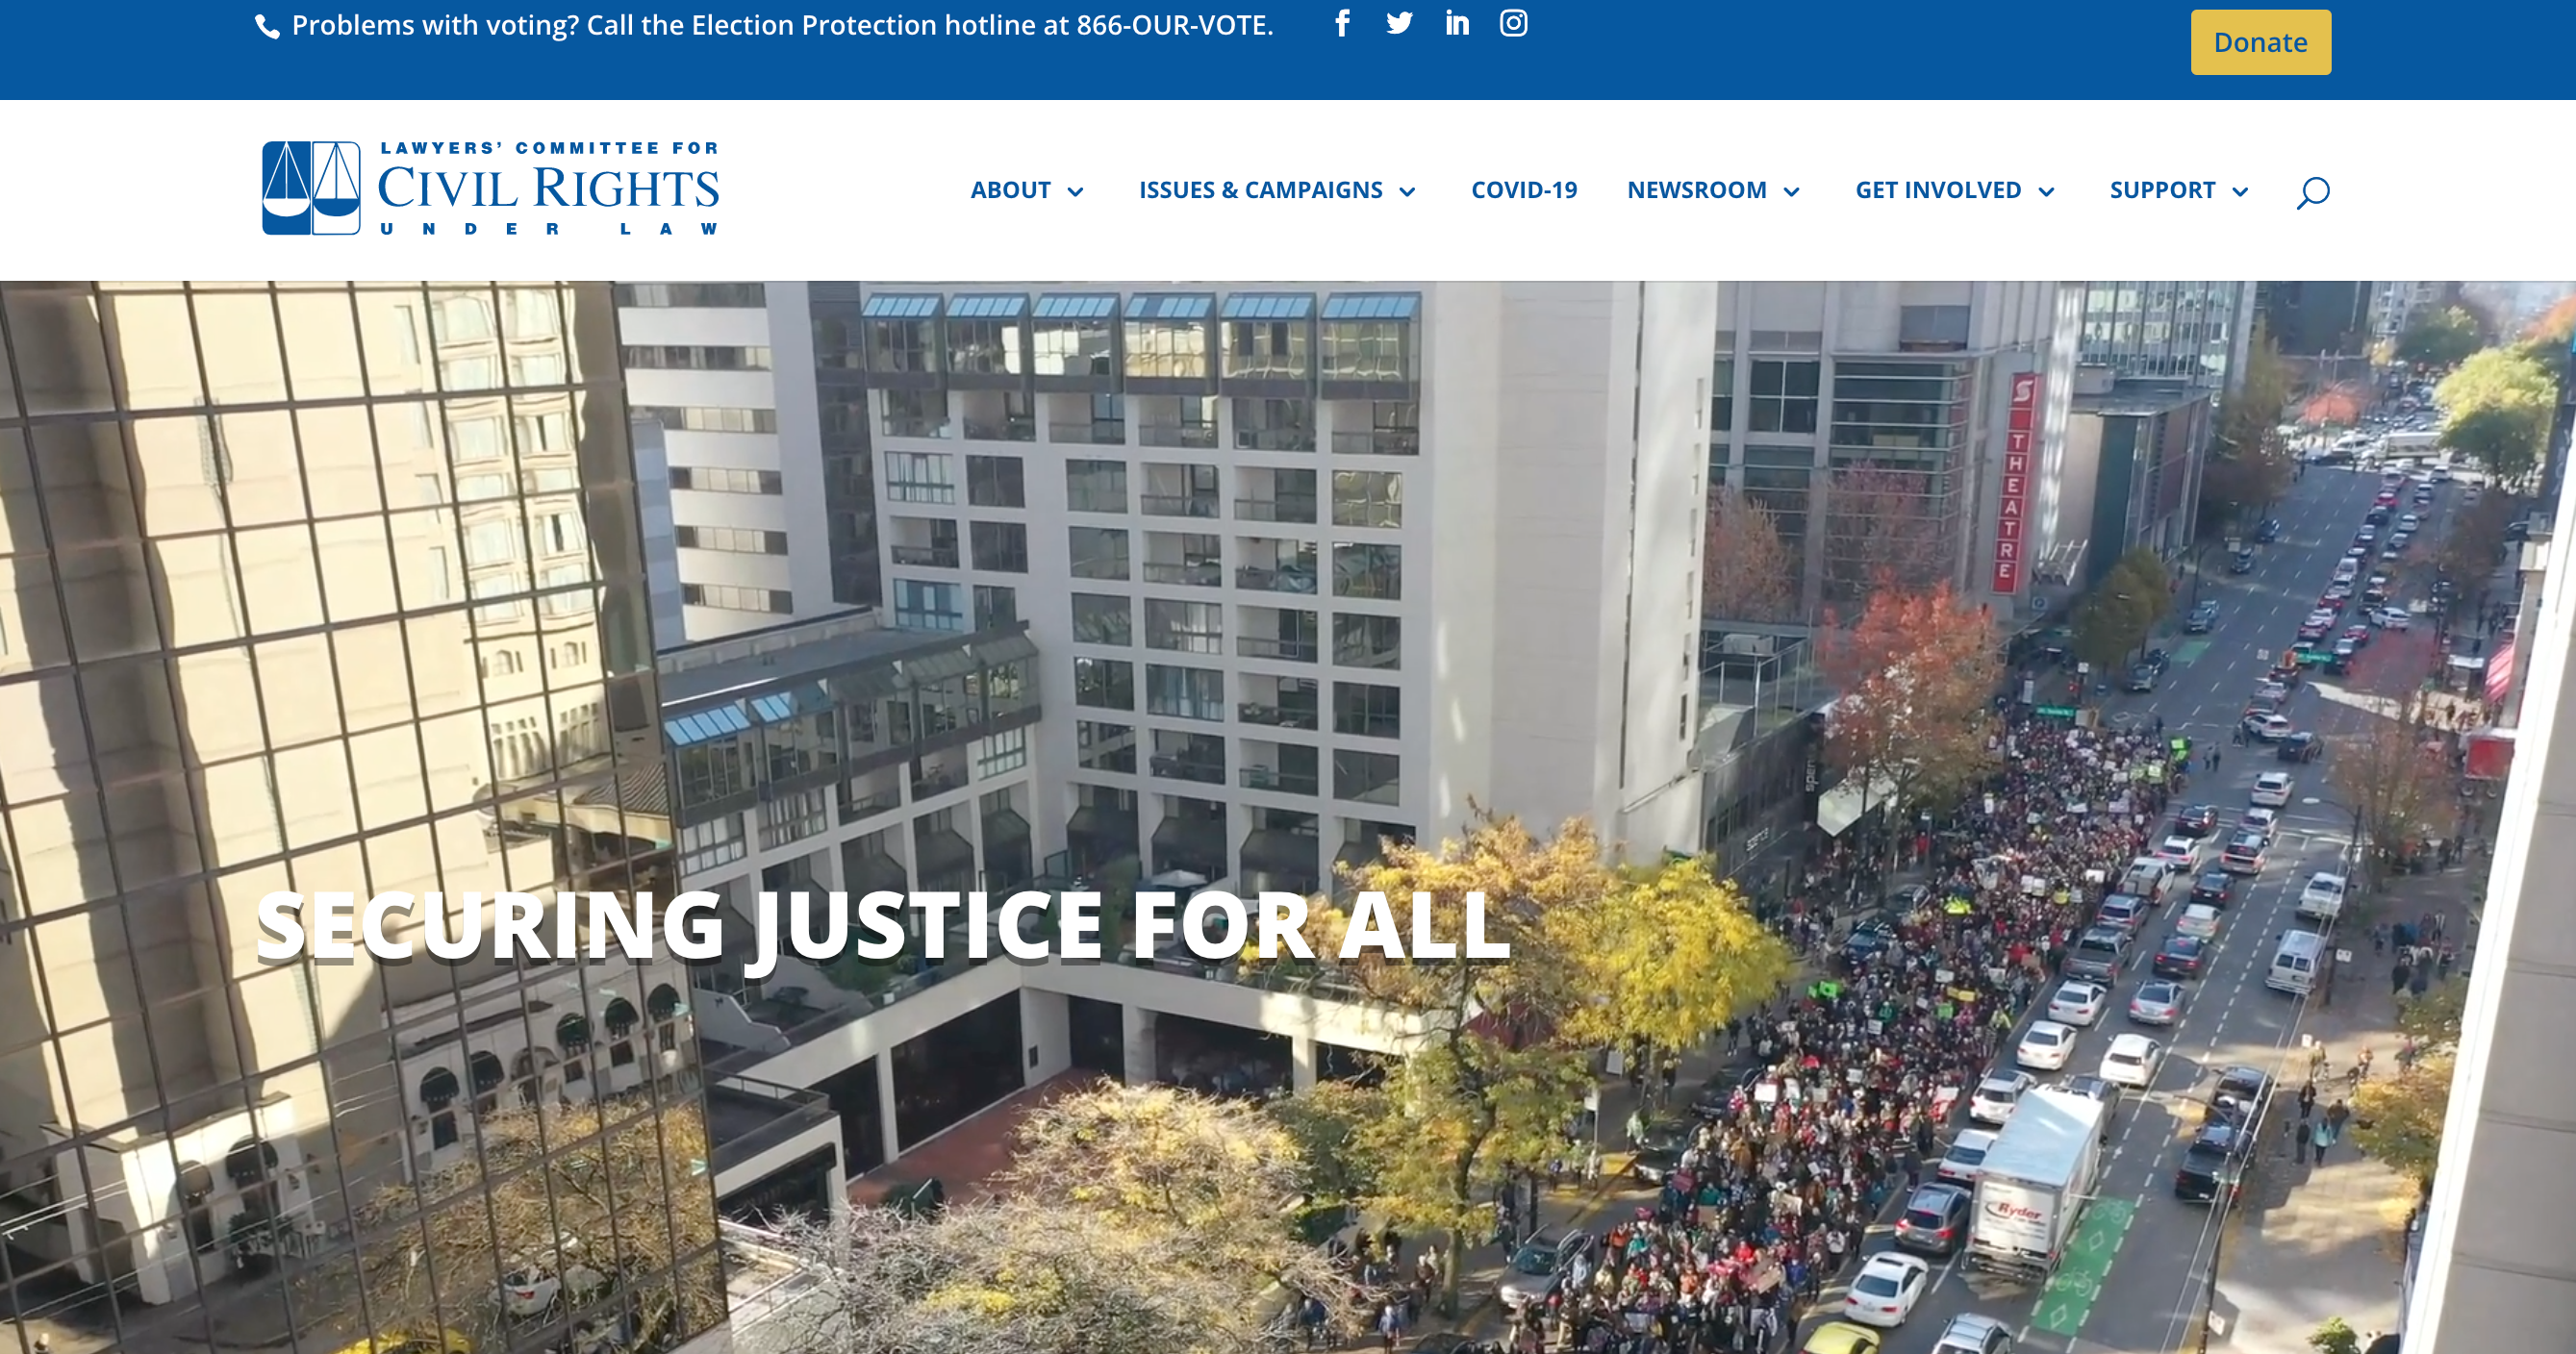The image size is (2576, 1354).
Task: Click the phone icon beside hotline text
Action: click(267, 27)
